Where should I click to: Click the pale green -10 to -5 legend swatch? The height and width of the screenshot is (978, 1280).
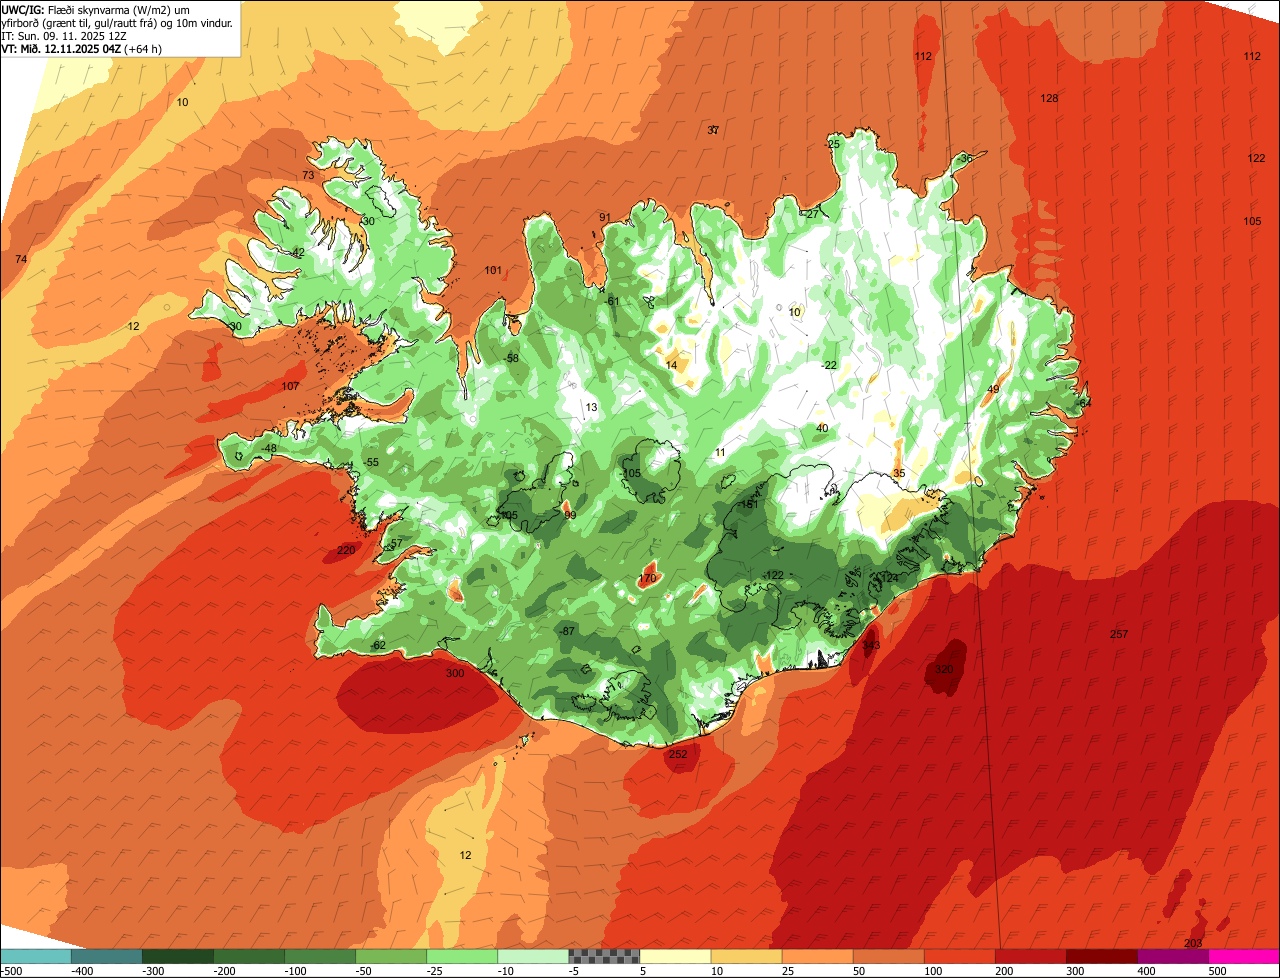(533, 956)
